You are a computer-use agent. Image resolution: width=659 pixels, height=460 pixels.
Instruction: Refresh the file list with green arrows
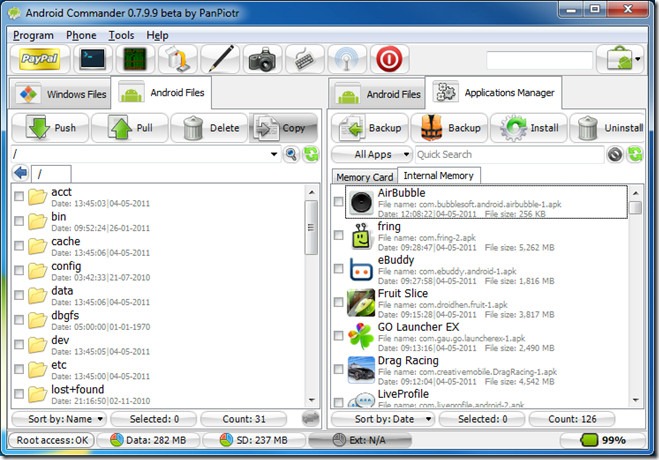[311, 154]
